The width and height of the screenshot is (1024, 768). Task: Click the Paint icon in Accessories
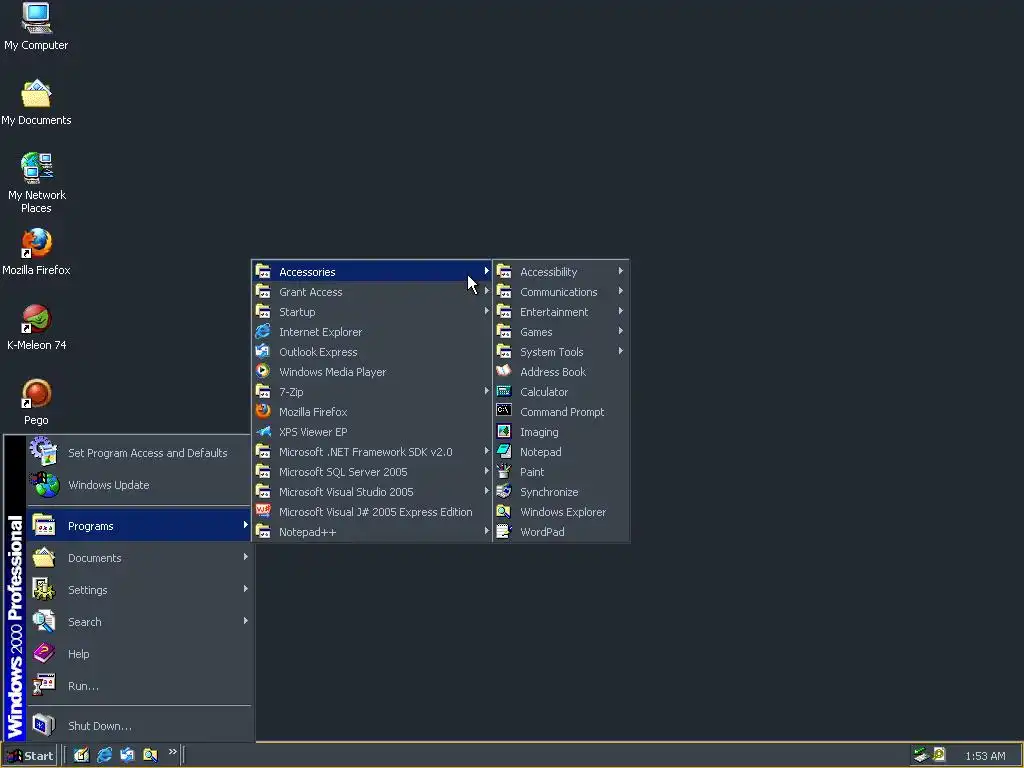504,471
